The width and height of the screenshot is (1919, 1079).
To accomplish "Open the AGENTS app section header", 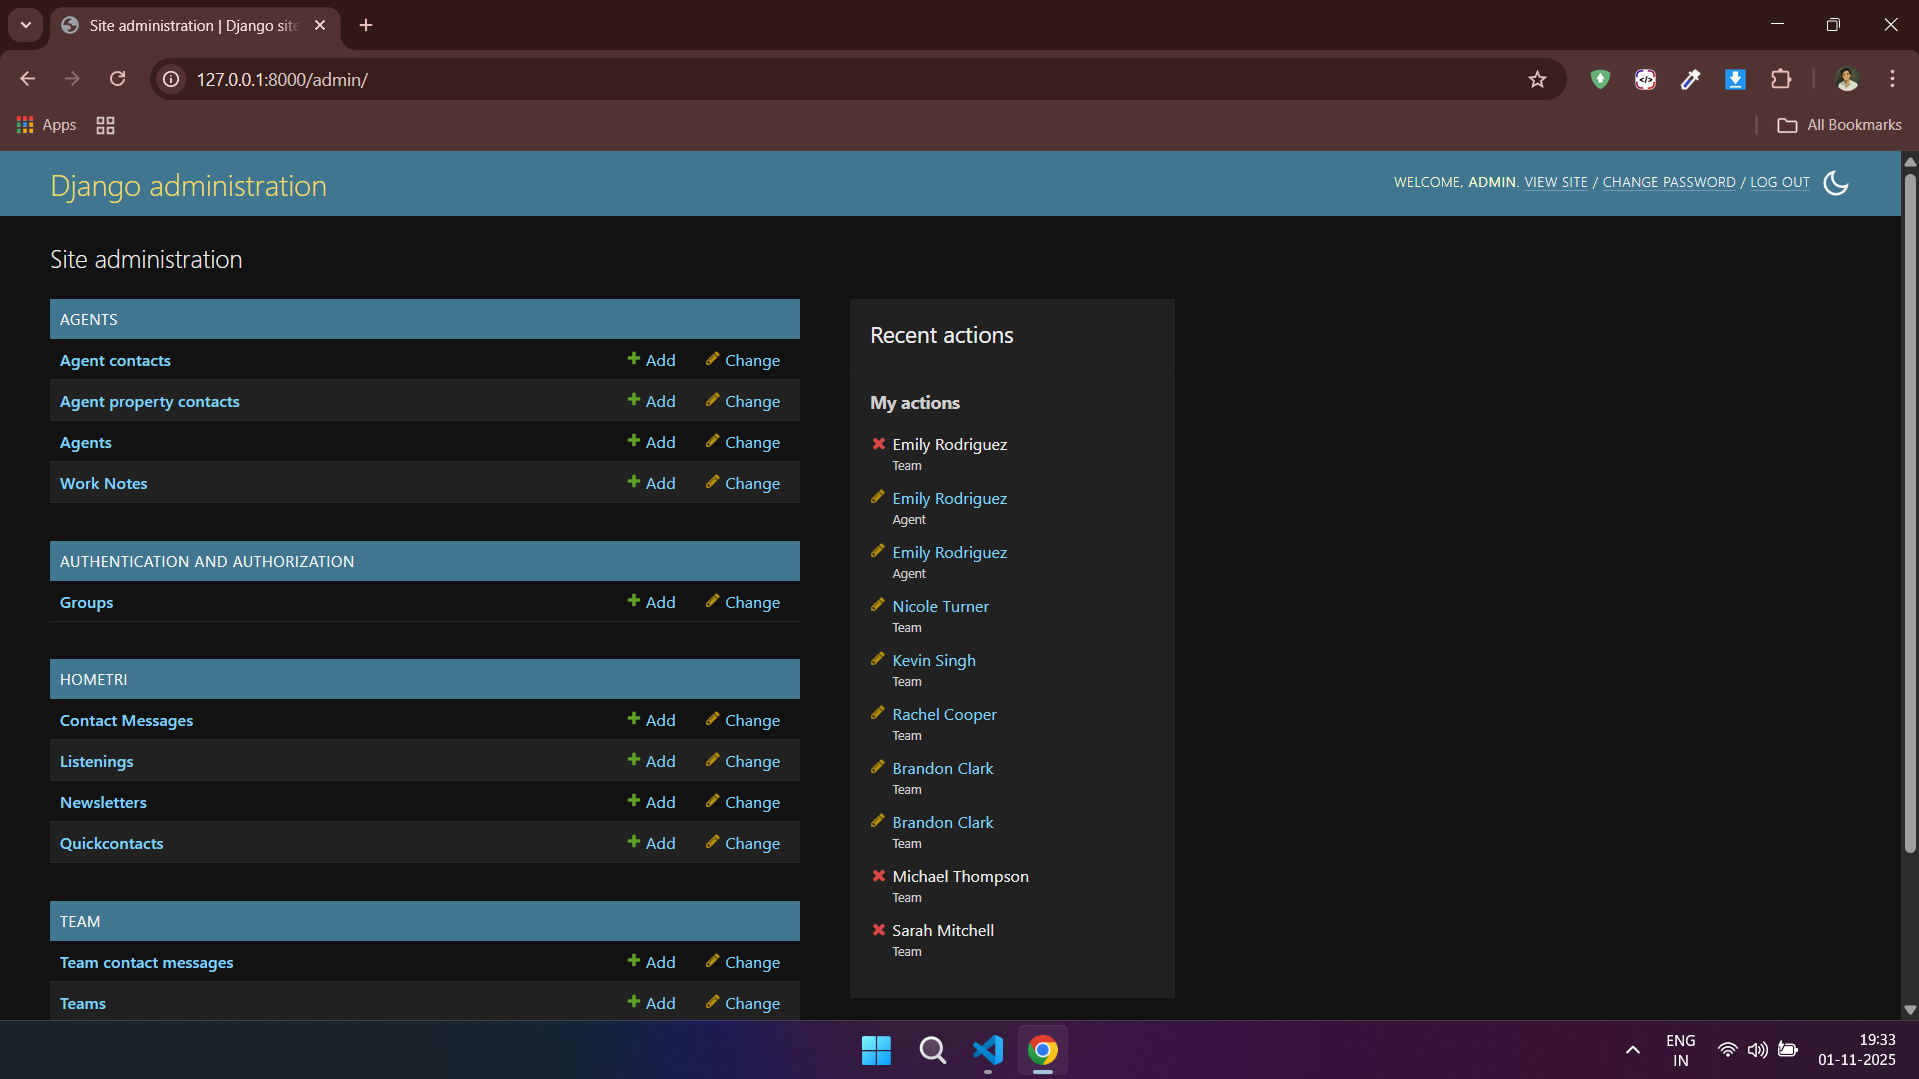I will coord(88,319).
